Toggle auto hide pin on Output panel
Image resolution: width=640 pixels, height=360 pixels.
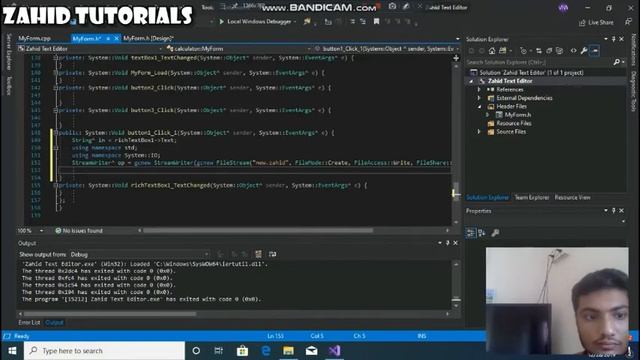point(448,243)
